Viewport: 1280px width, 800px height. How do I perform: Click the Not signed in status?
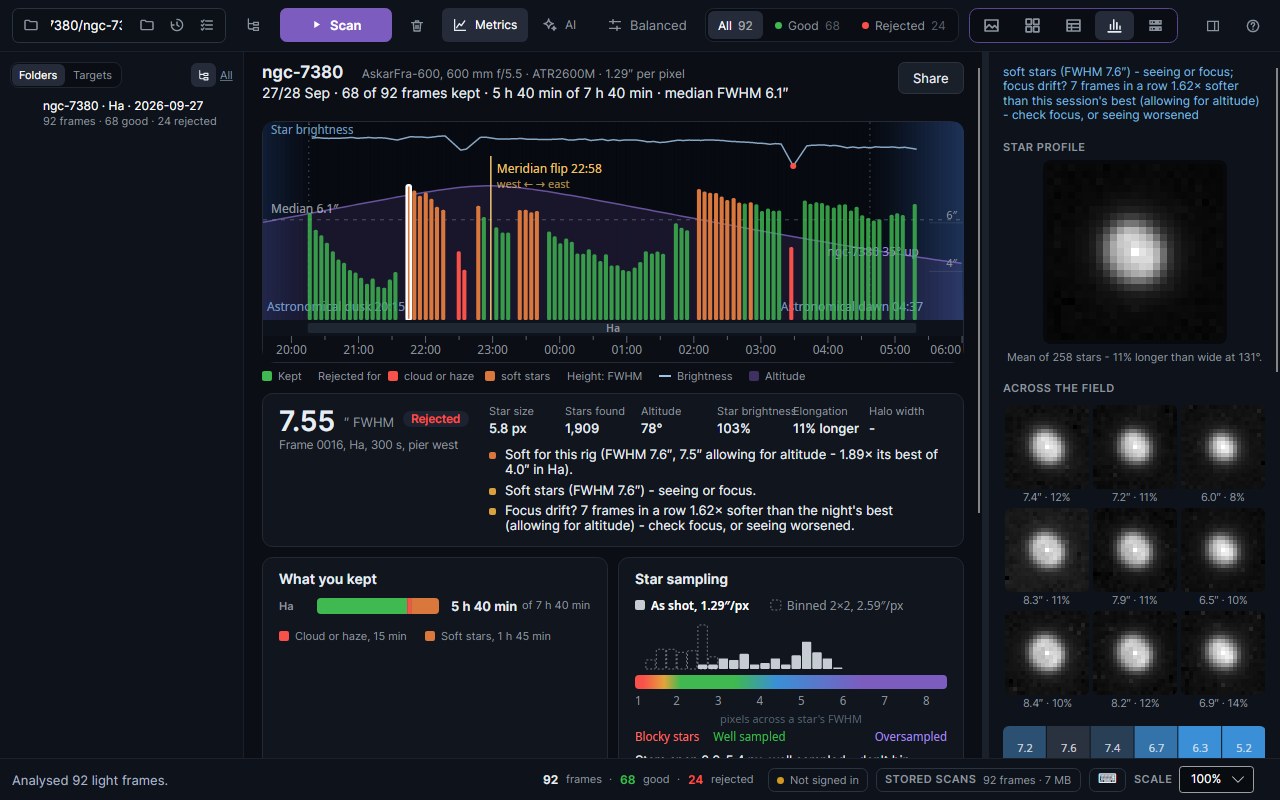(x=816, y=780)
